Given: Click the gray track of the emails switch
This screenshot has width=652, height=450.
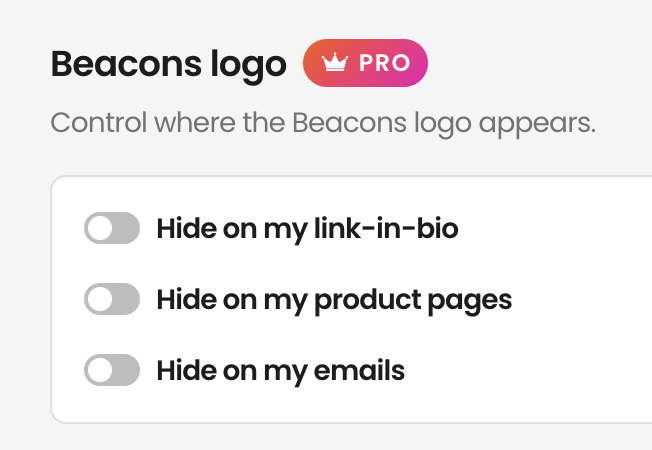Looking at the screenshot, I should tap(126, 370).
